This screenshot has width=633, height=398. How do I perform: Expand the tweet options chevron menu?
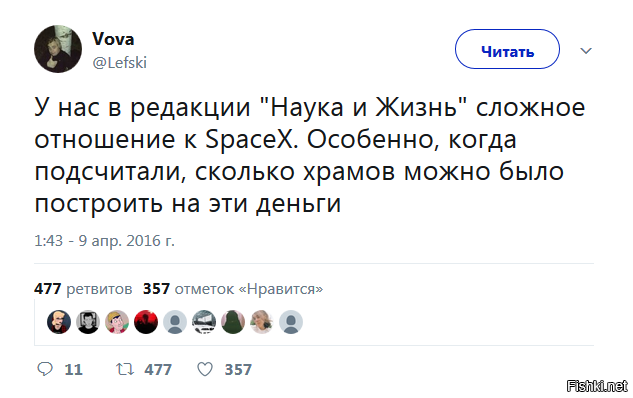tap(586, 51)
